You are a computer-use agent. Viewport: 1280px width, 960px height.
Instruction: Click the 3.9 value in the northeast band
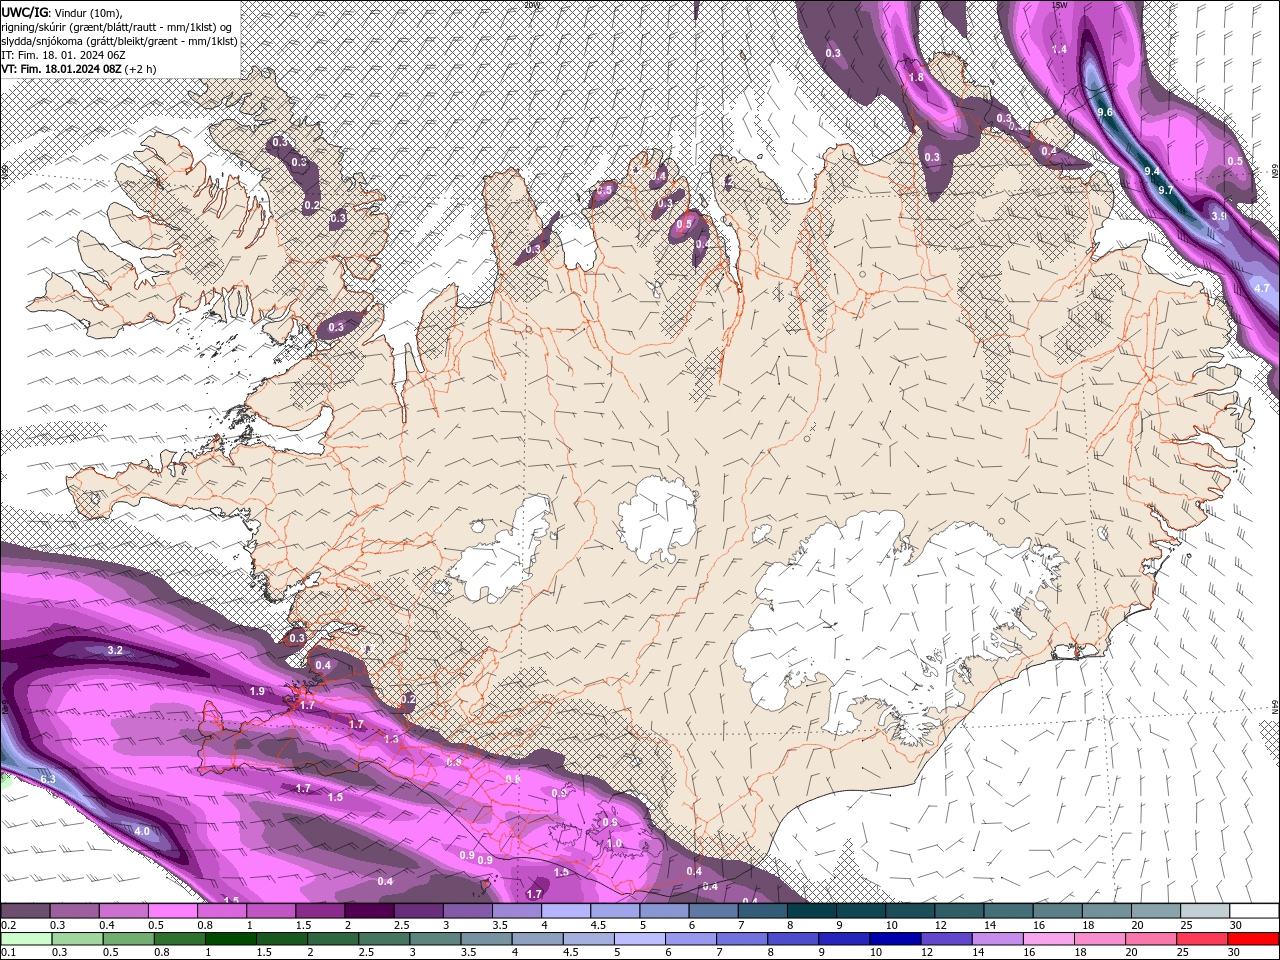point(1219,216)
